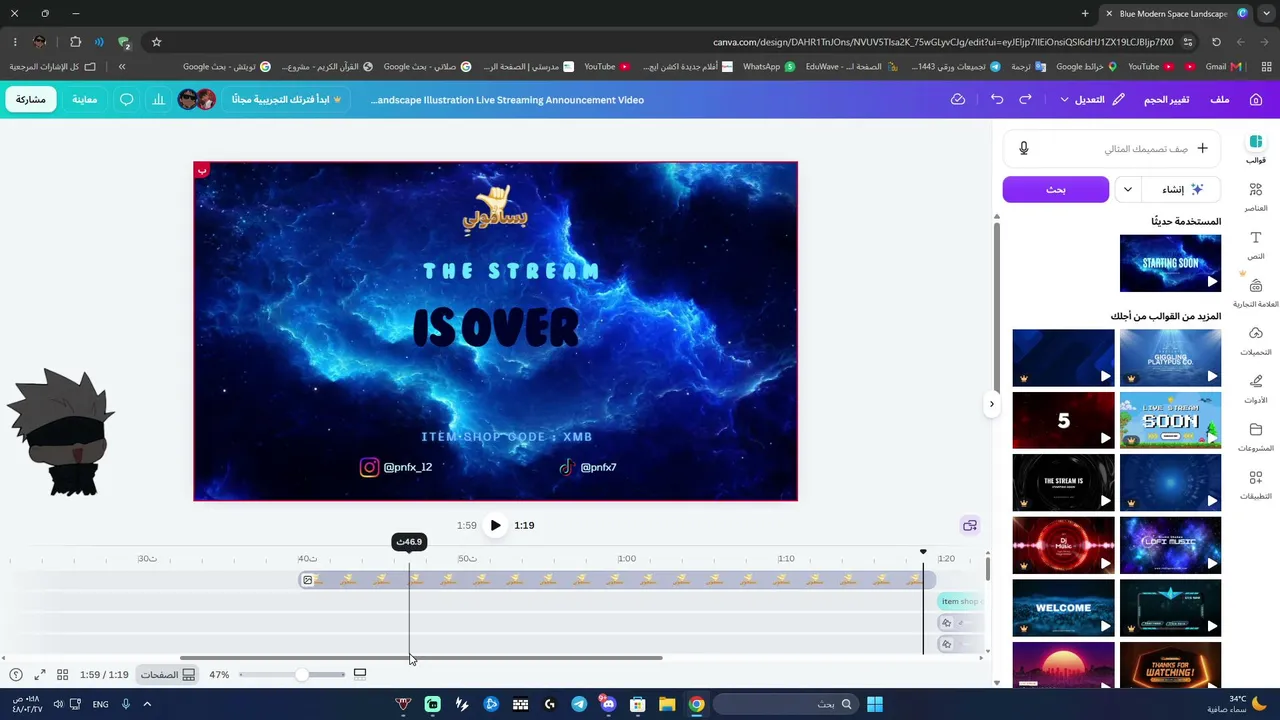Open the العلامة التجارية brand tab
1280x720 pixels.
click(1255, 293)
